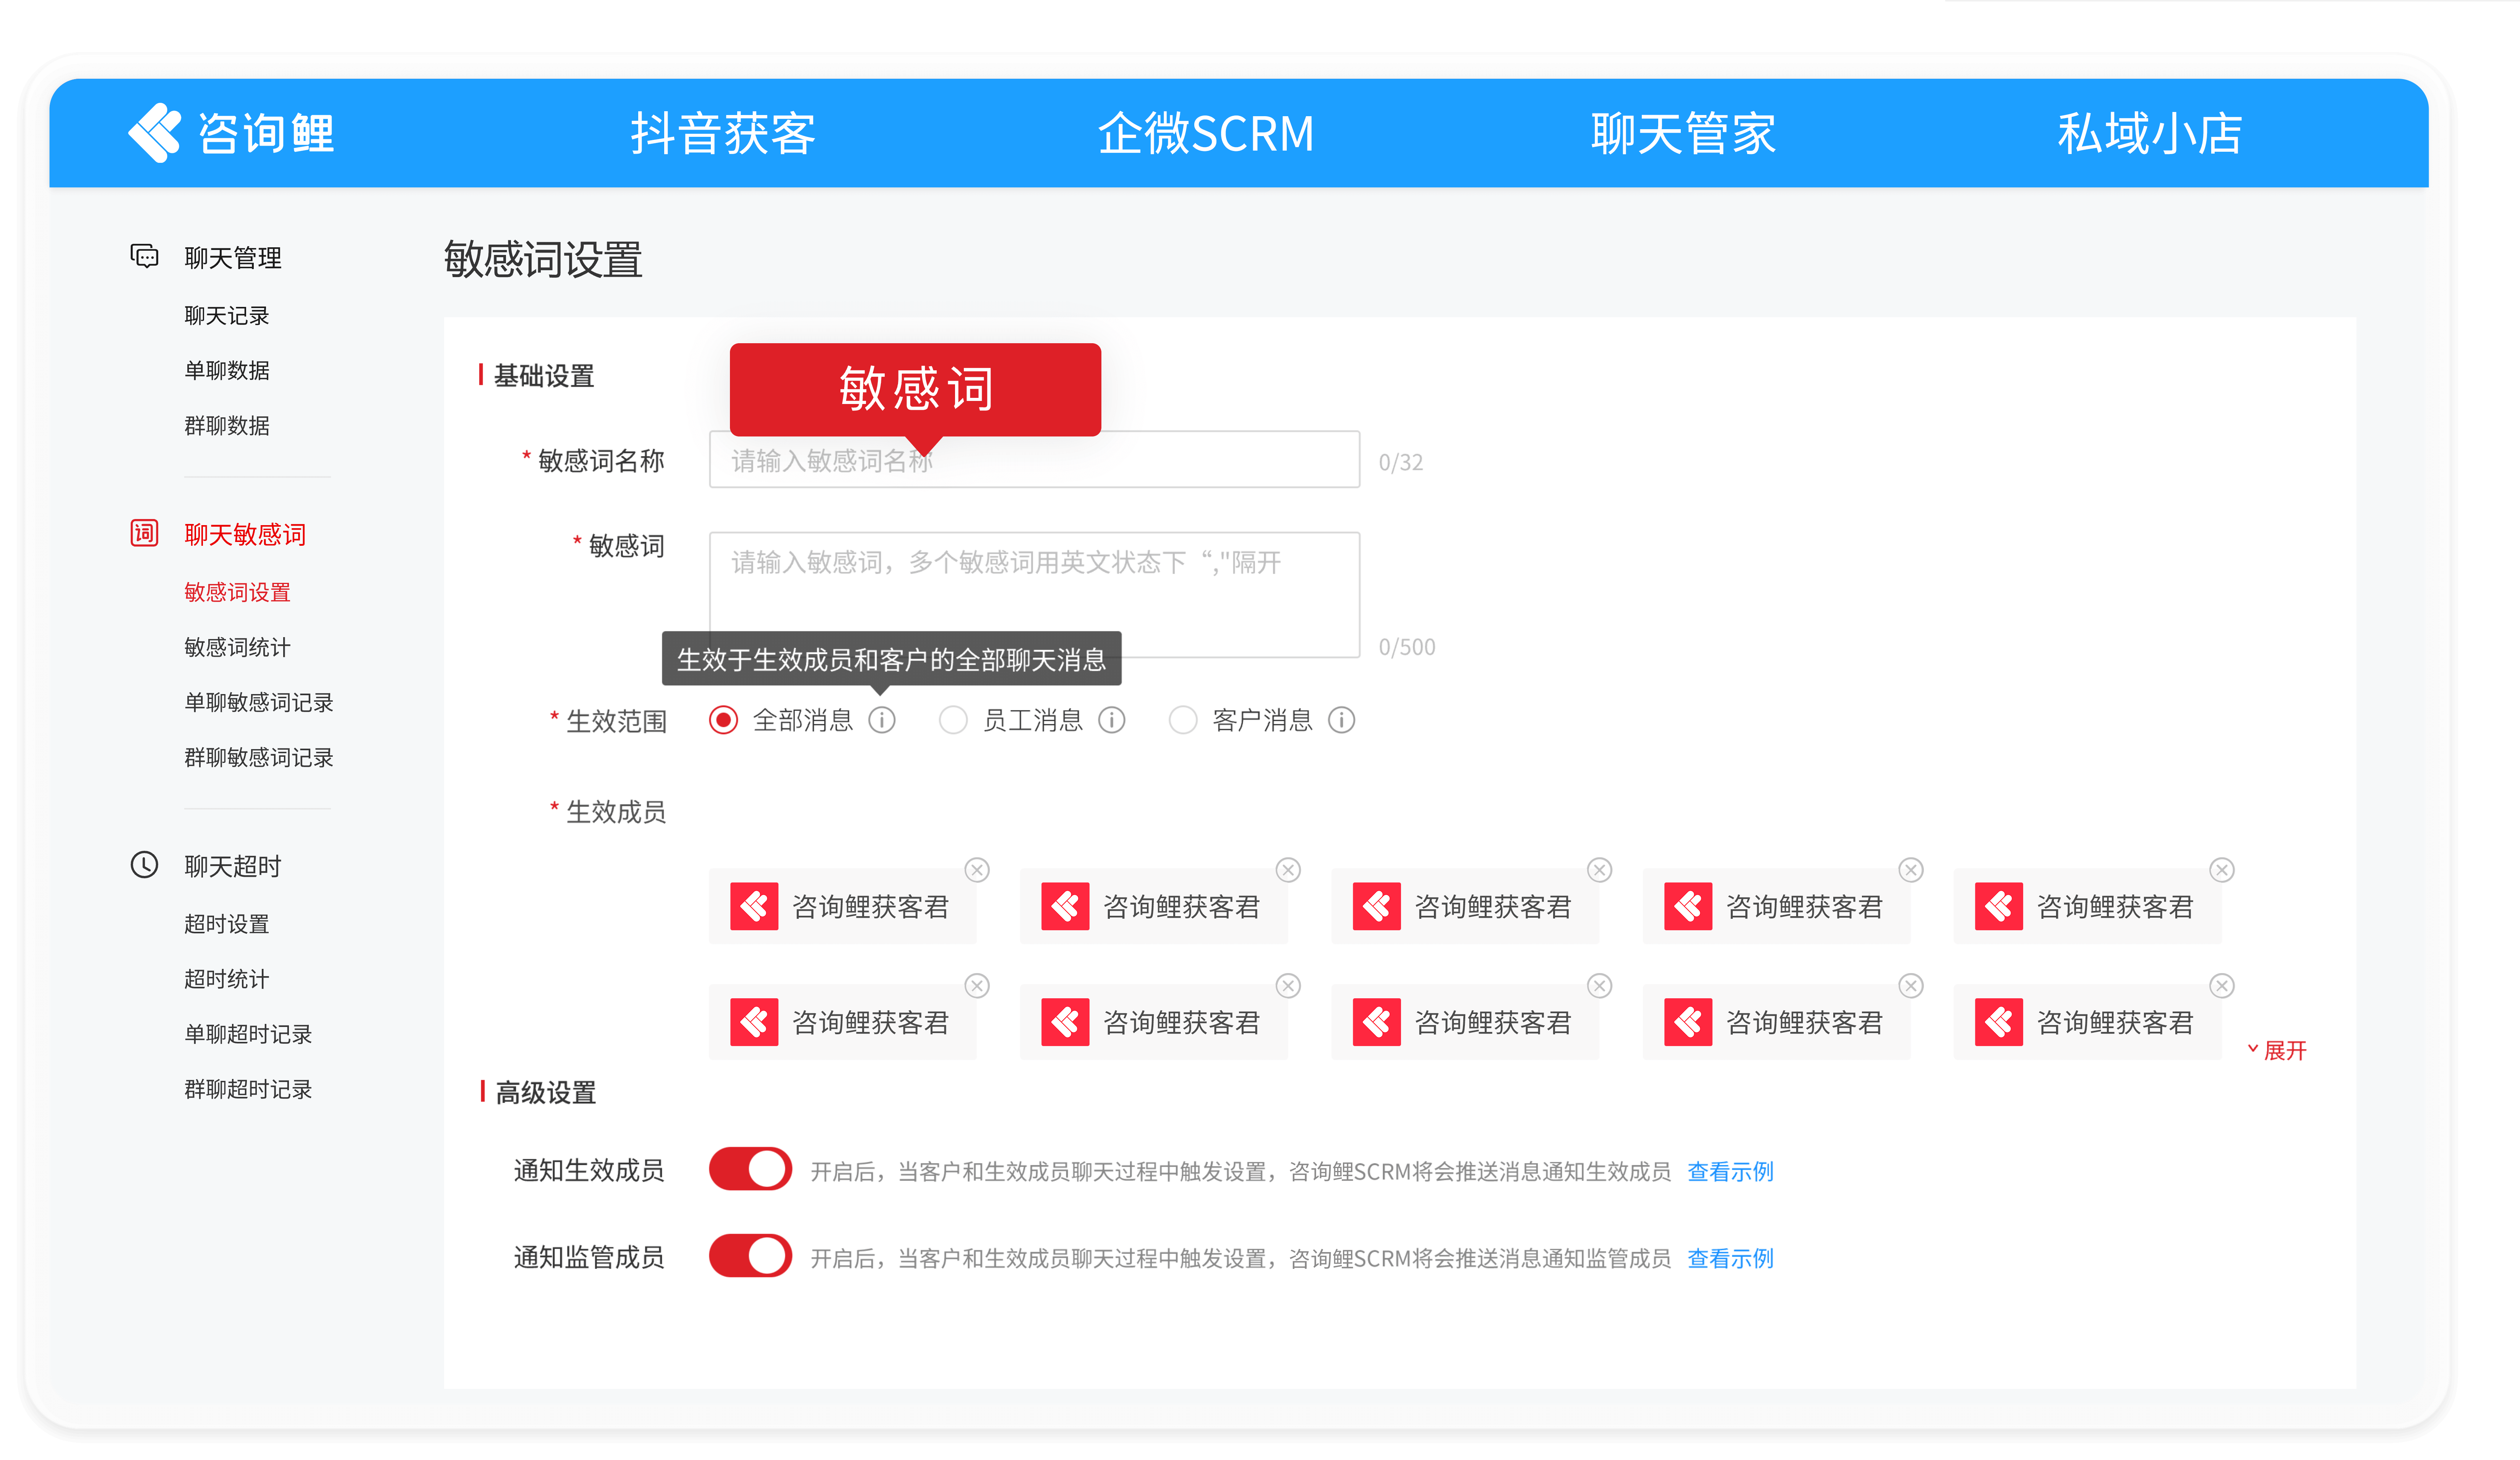The height and width of the screenshot is (1460, 2520).
Task: Open 查看示例 link for 通知生效成员
Action: 1730,1171
